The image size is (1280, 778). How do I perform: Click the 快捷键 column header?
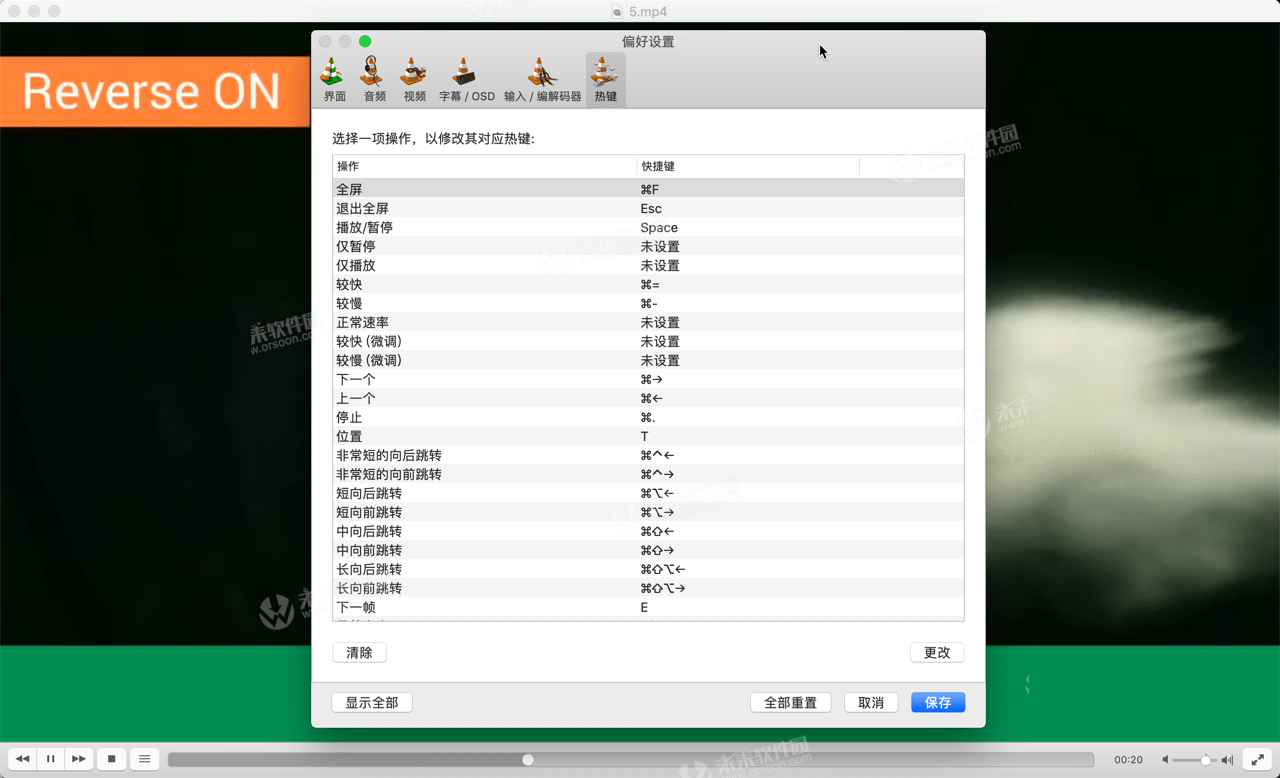(x=748, y=166)
